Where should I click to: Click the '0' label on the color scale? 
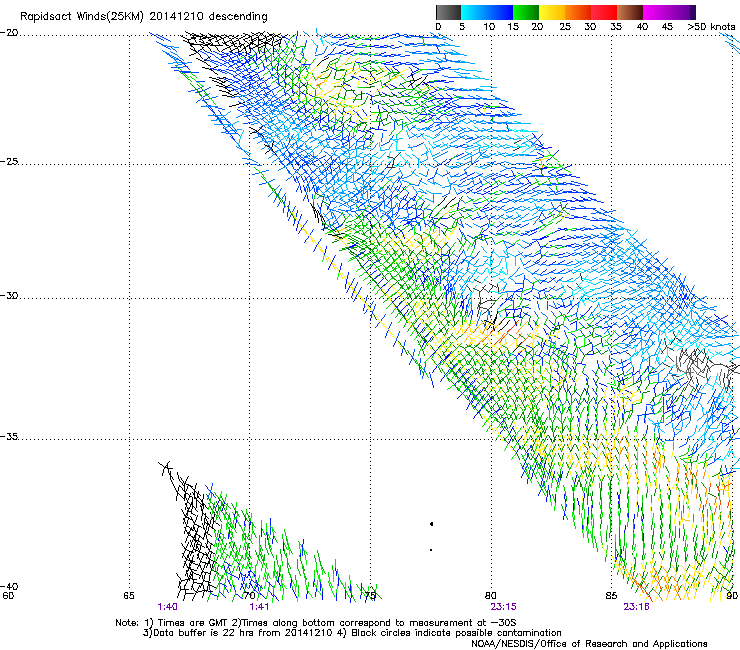pos(438,27)
